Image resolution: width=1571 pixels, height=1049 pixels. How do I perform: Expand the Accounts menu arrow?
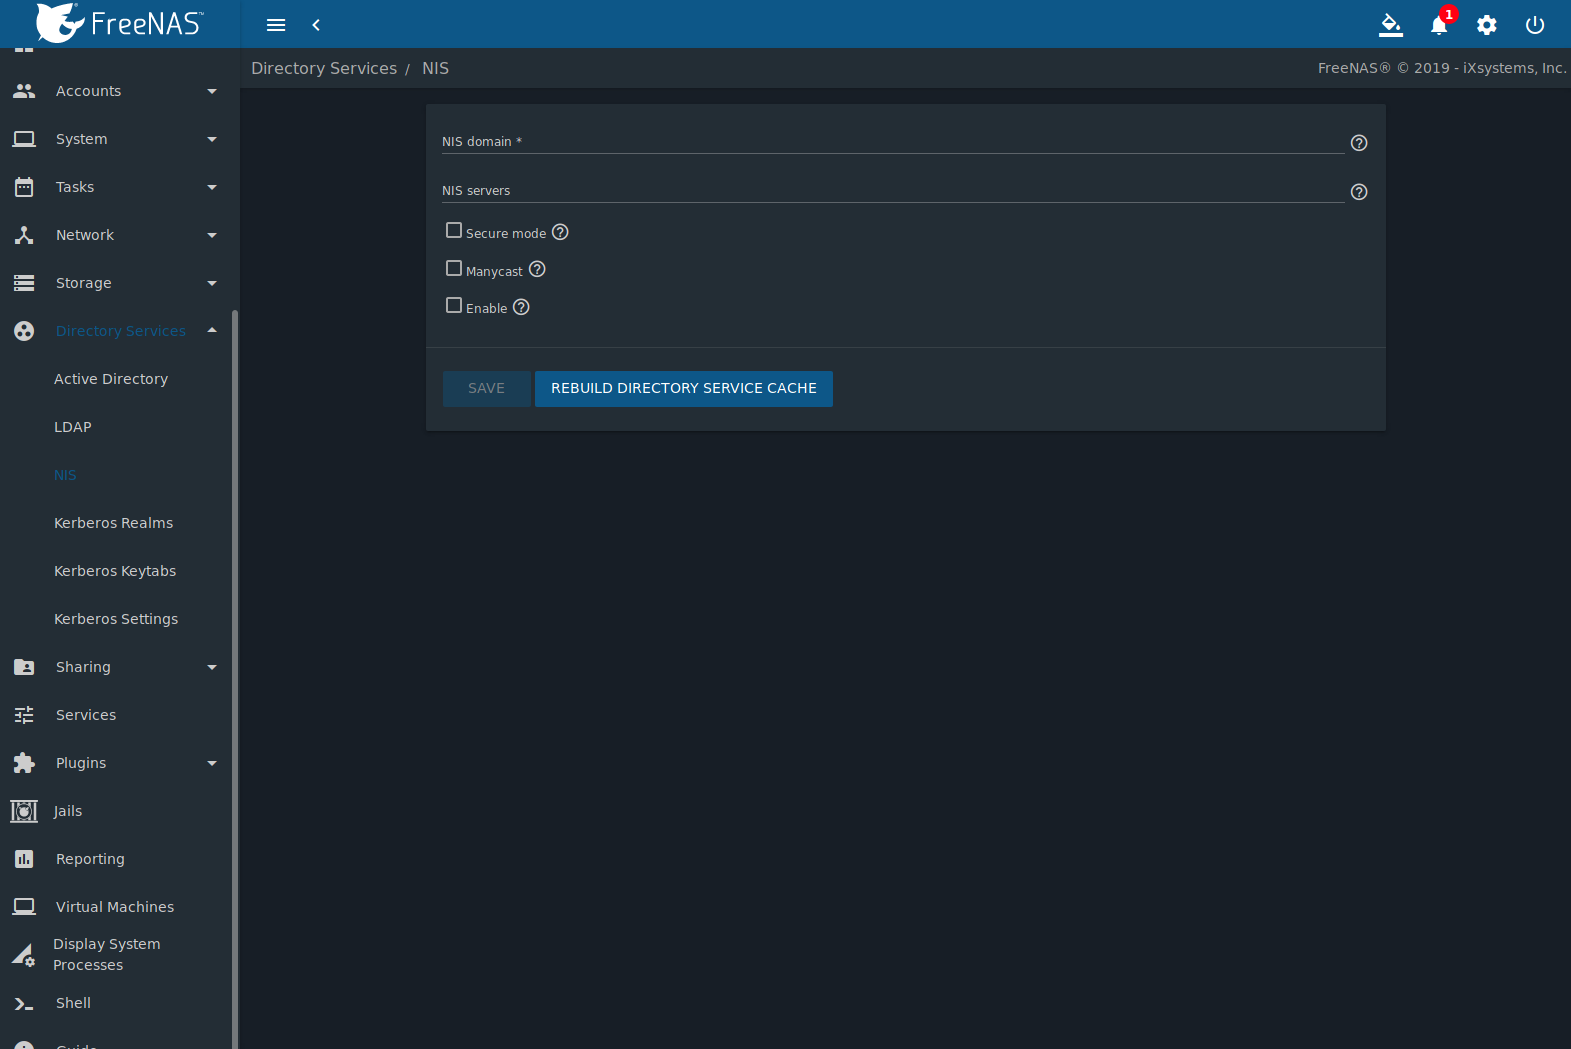212,91
